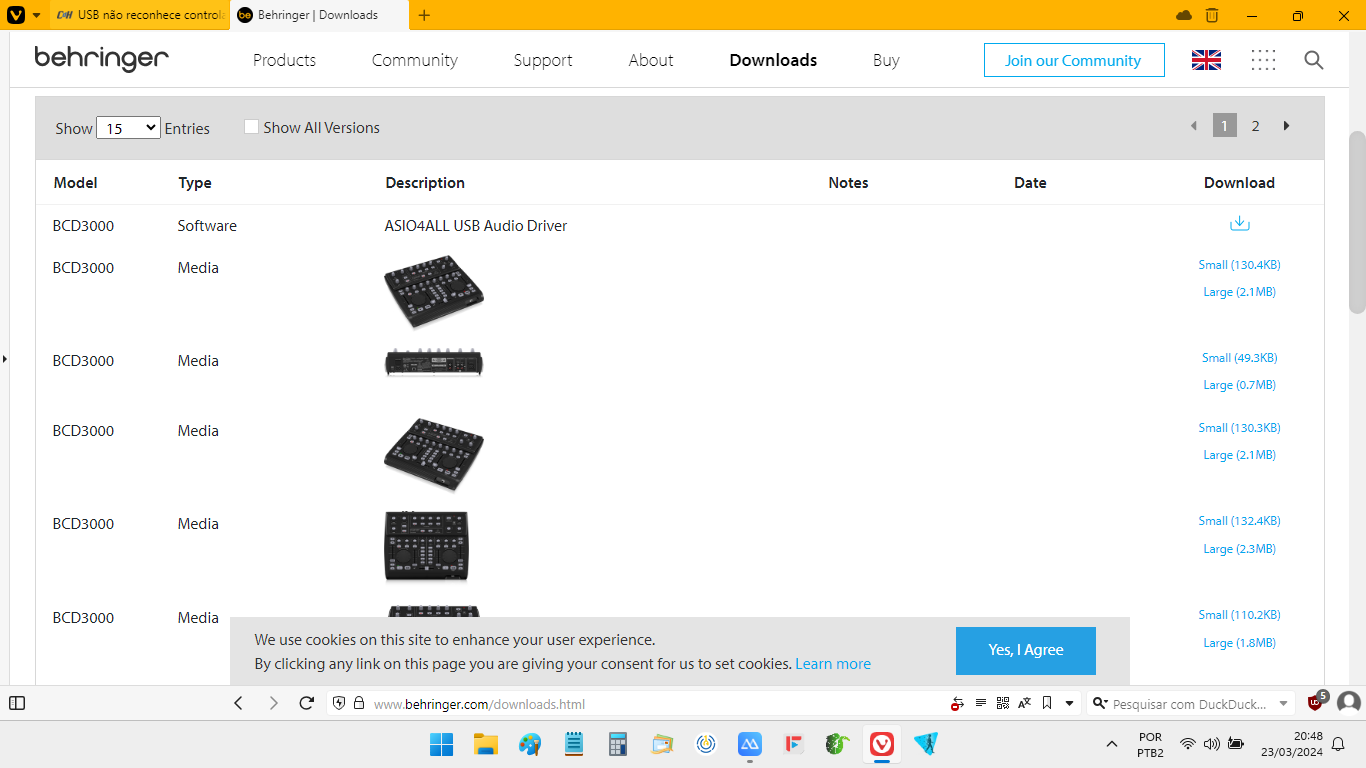
Task: Enable the Show All Versions checkbox
Action: click(x=252, y=127)
